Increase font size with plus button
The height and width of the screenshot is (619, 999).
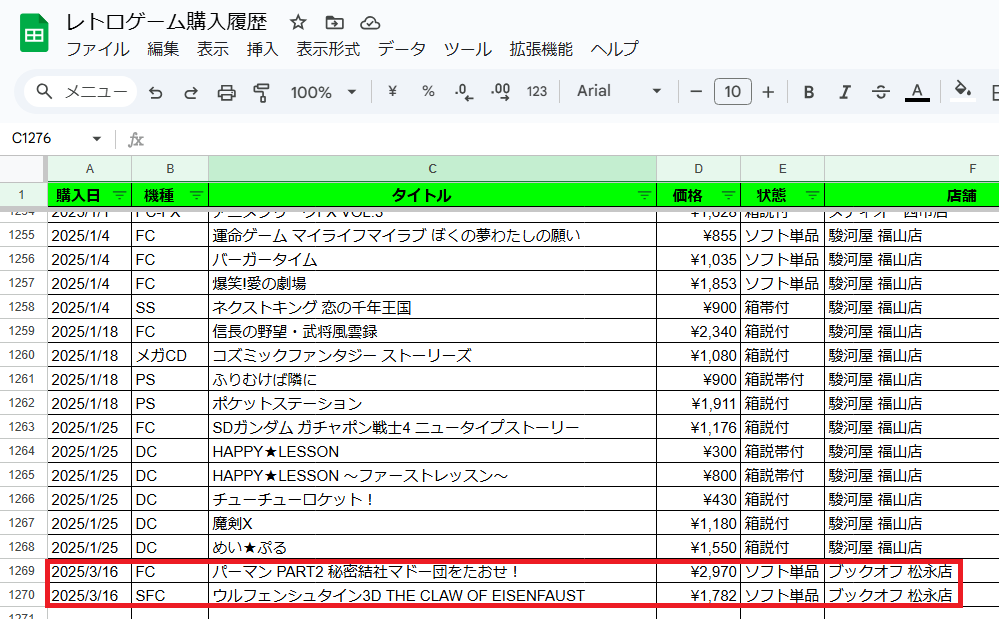768,92
